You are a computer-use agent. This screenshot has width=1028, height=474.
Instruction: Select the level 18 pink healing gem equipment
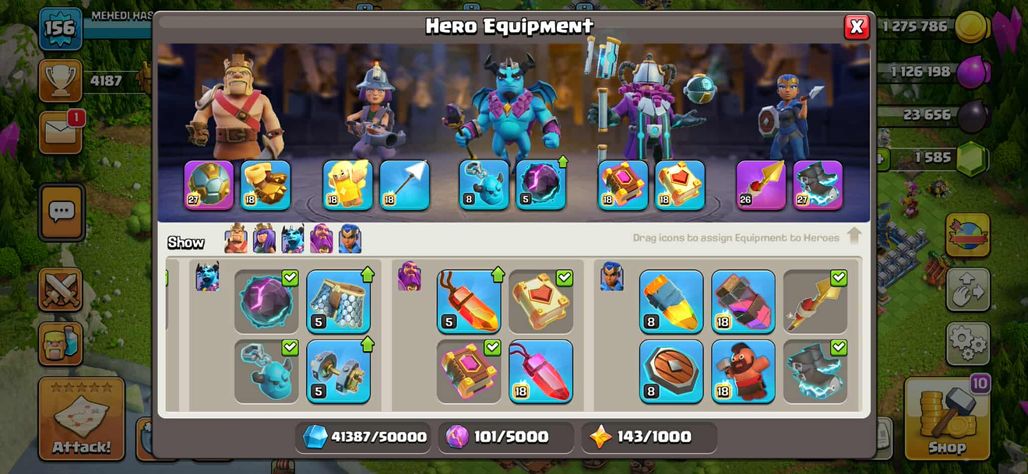[x=541, y=371]
